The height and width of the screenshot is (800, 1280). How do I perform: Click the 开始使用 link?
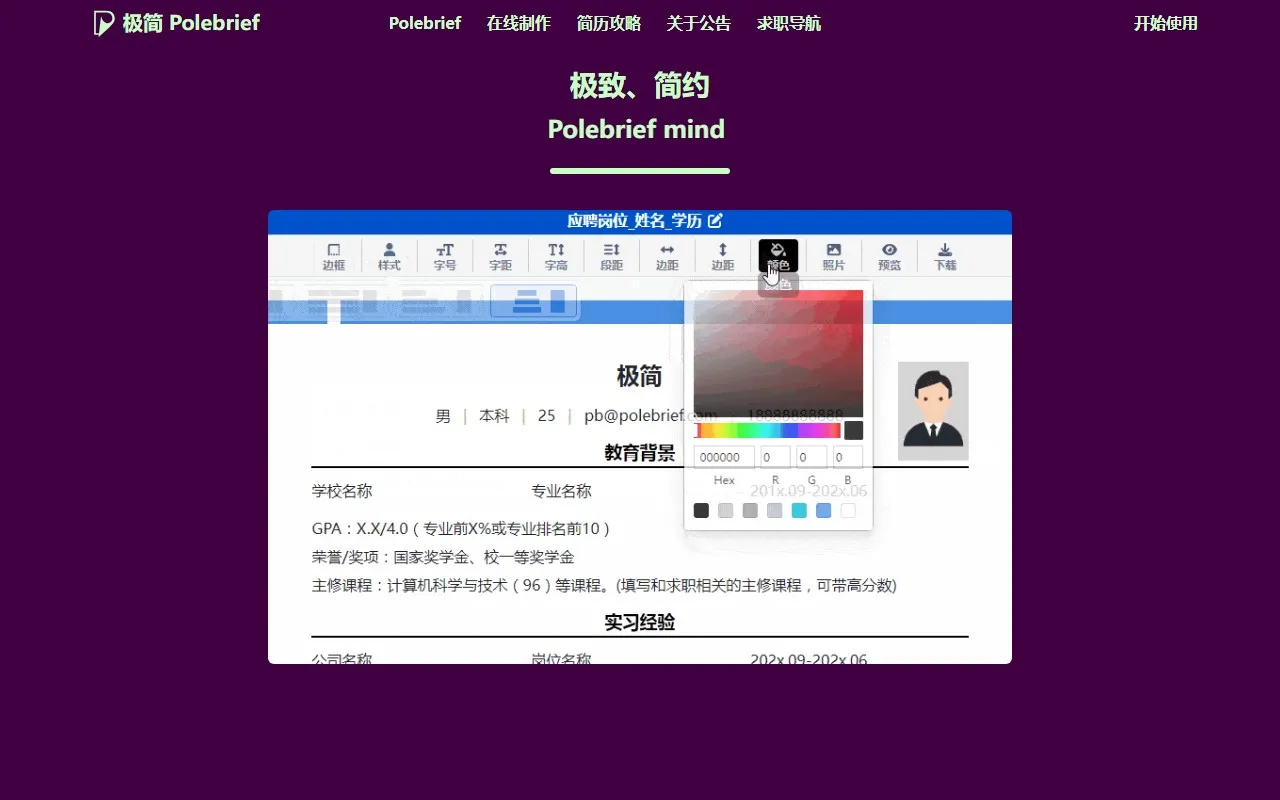(x=1165, y=23)
